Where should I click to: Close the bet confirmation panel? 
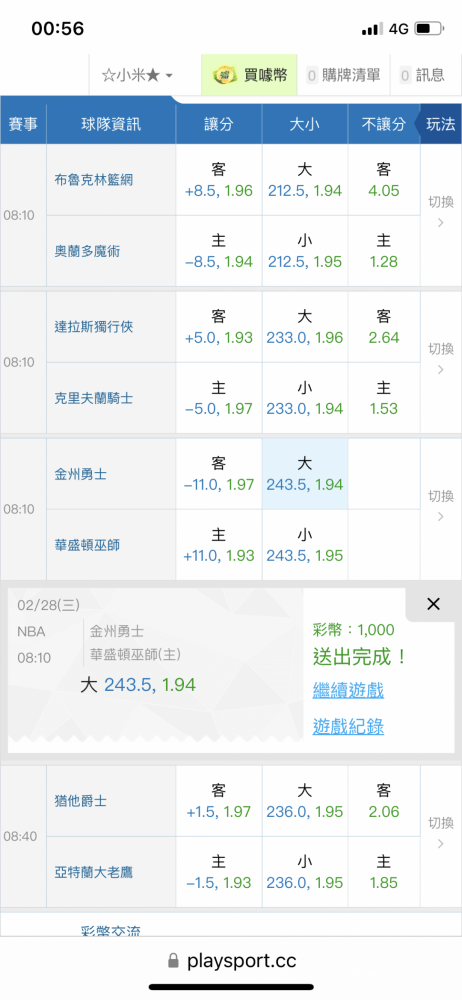[433, 604]
